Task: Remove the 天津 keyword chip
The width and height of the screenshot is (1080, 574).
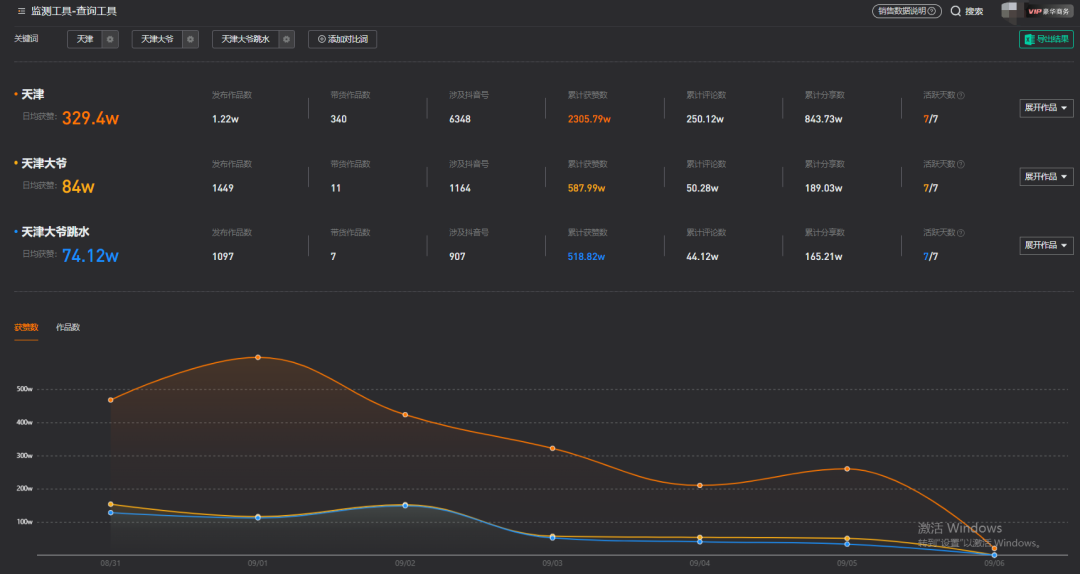Action: coord(110,39)
